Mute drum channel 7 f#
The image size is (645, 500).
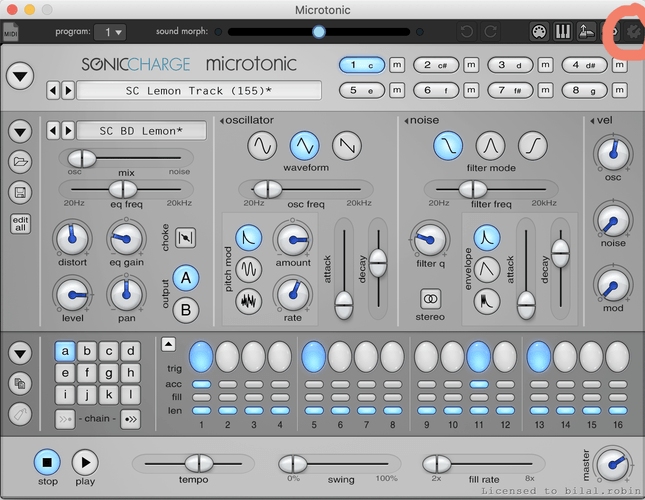pos(545,90)
